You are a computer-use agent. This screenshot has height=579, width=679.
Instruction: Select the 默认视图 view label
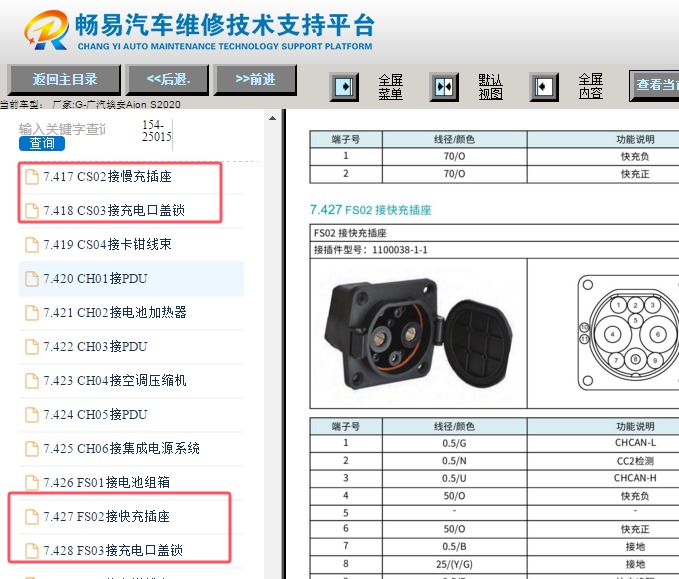[490, 87]
